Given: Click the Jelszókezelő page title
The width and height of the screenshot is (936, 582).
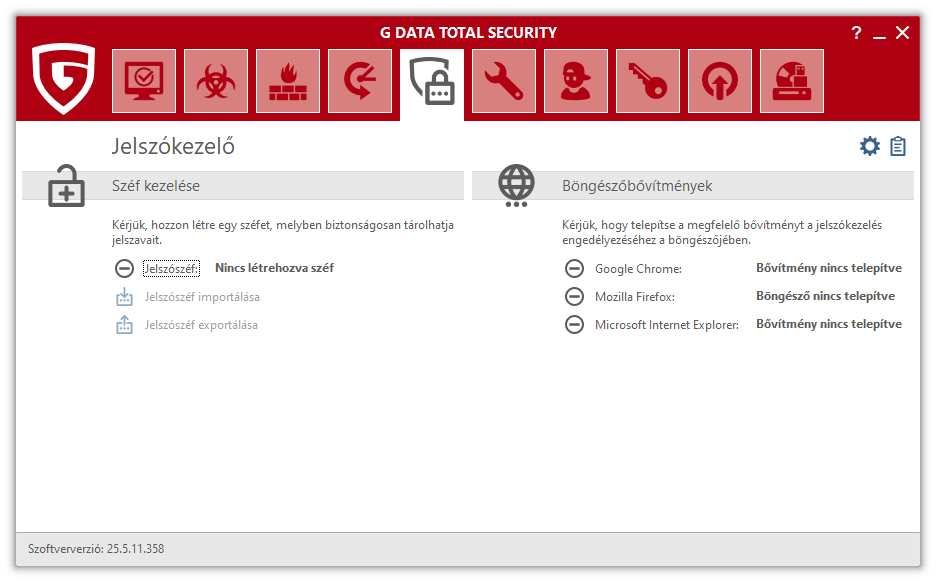Looking at the screenshot, I should [x=173, y=146].
